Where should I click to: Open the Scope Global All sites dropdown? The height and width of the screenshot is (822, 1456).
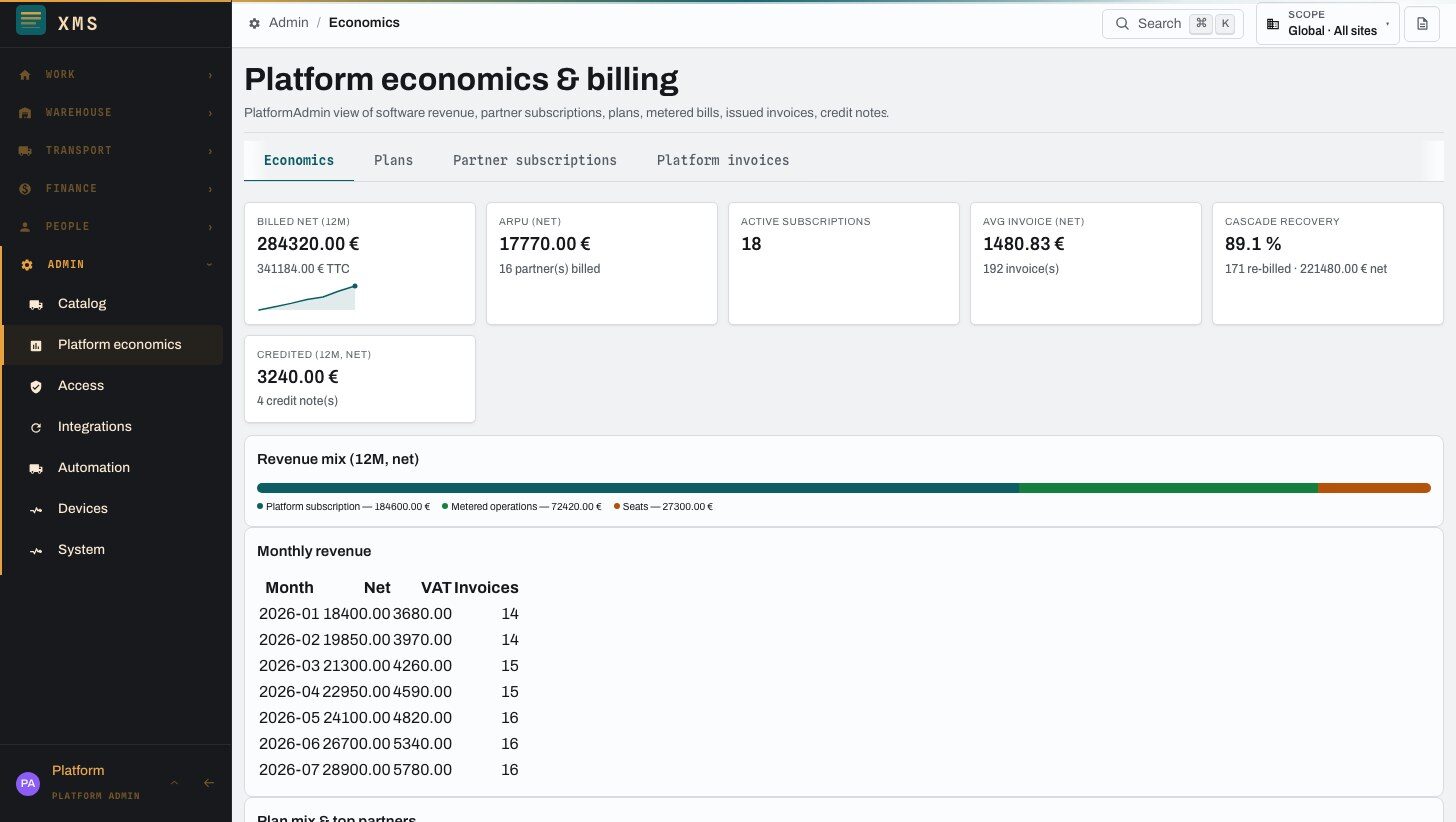[1327, 24]
